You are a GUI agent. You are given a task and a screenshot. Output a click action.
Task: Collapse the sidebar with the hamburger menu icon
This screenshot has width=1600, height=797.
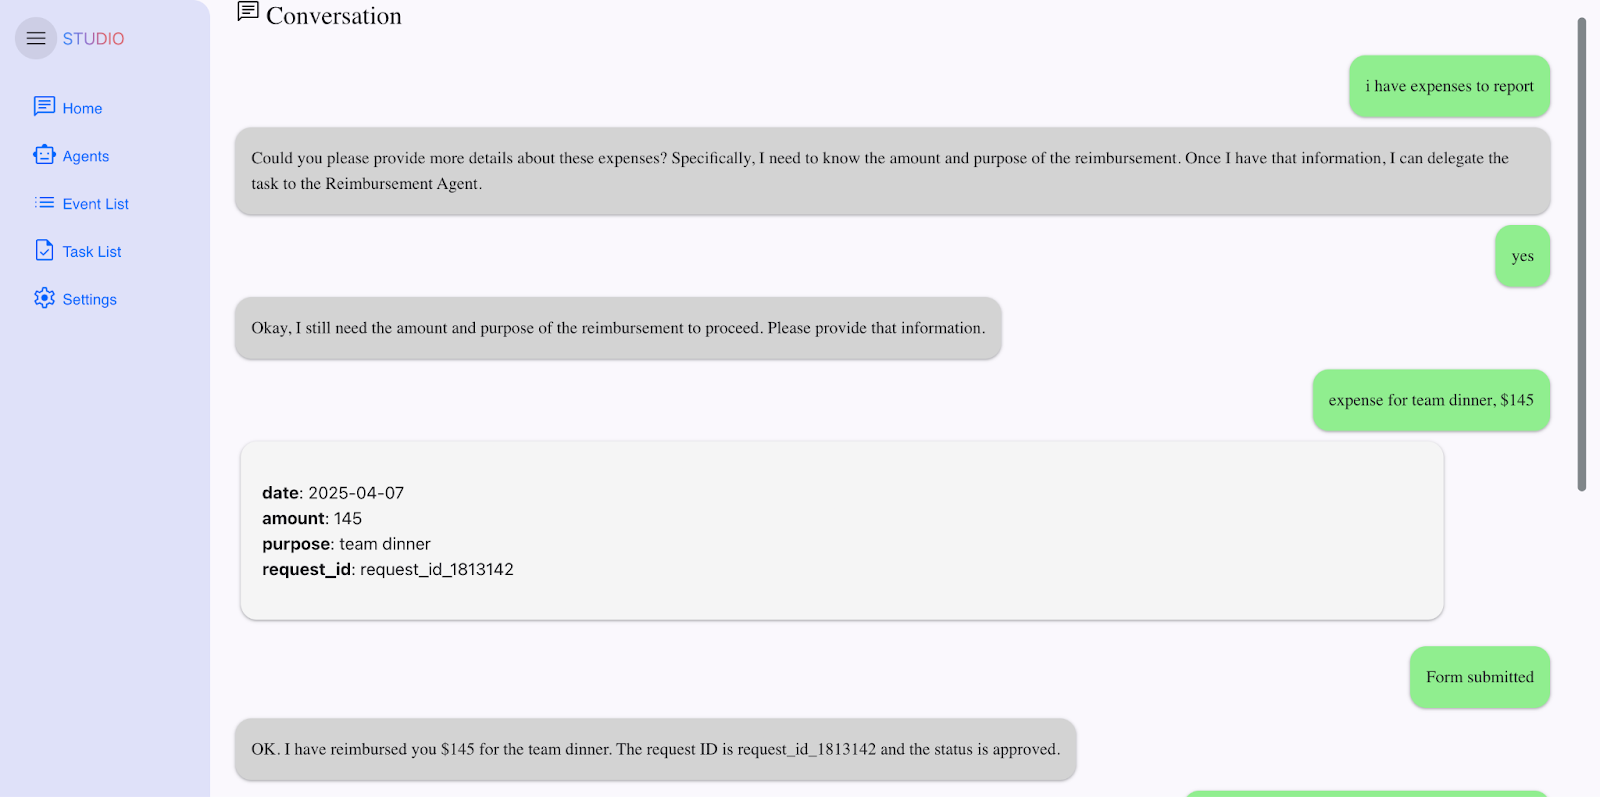[x=36, y=38]
